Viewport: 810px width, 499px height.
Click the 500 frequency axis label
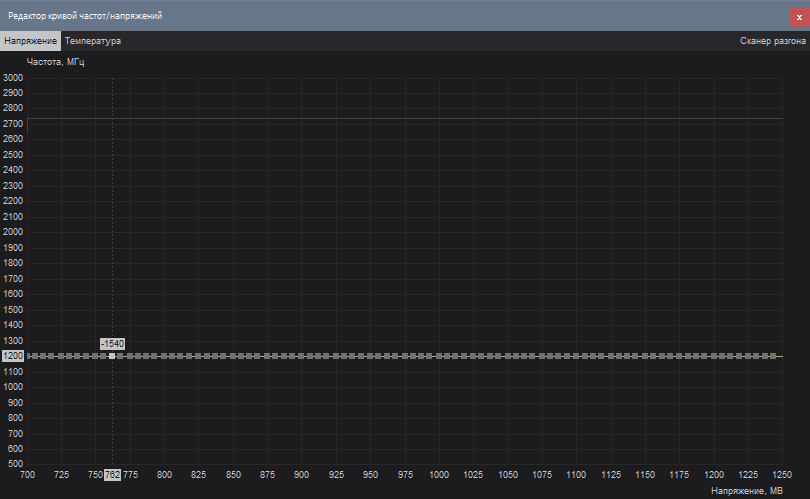coord(15,464)
